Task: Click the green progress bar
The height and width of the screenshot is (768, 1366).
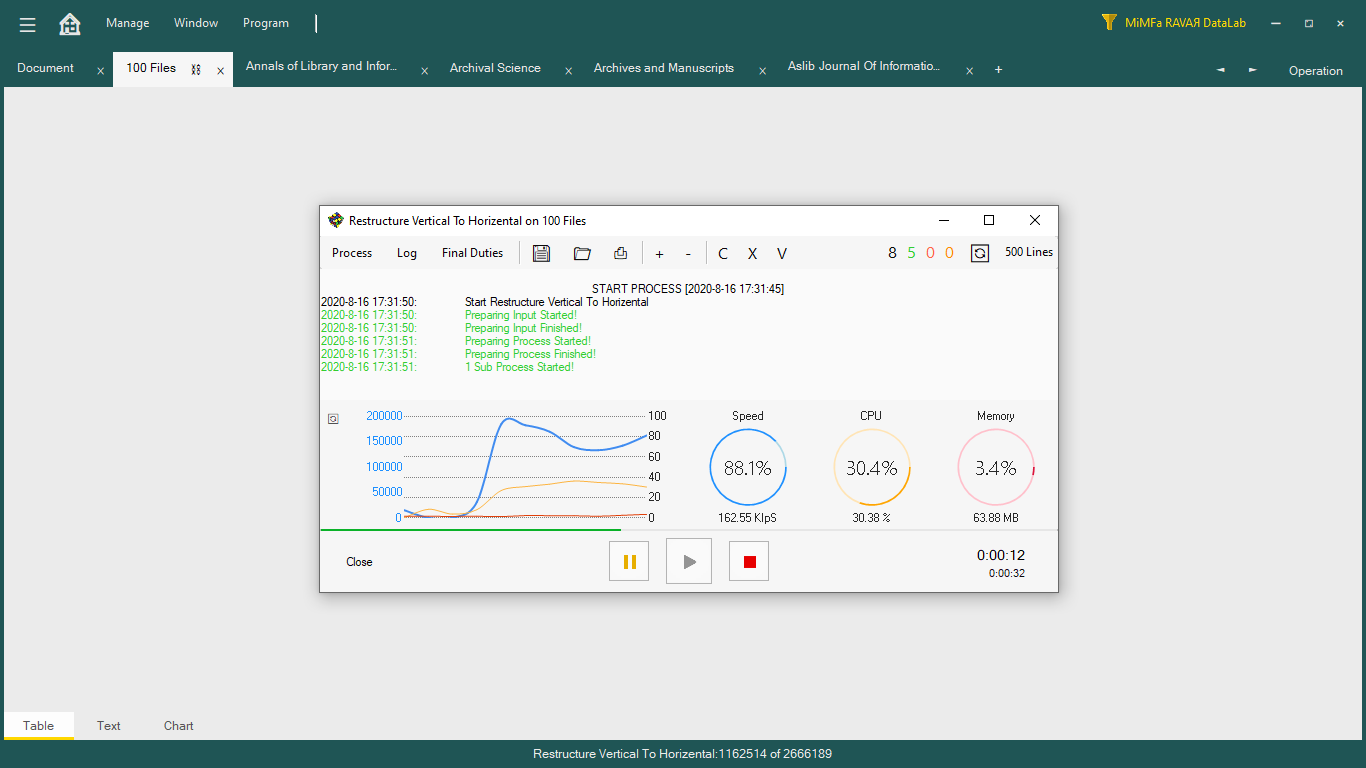Action: pyautogui.click(x=470, y=529)
